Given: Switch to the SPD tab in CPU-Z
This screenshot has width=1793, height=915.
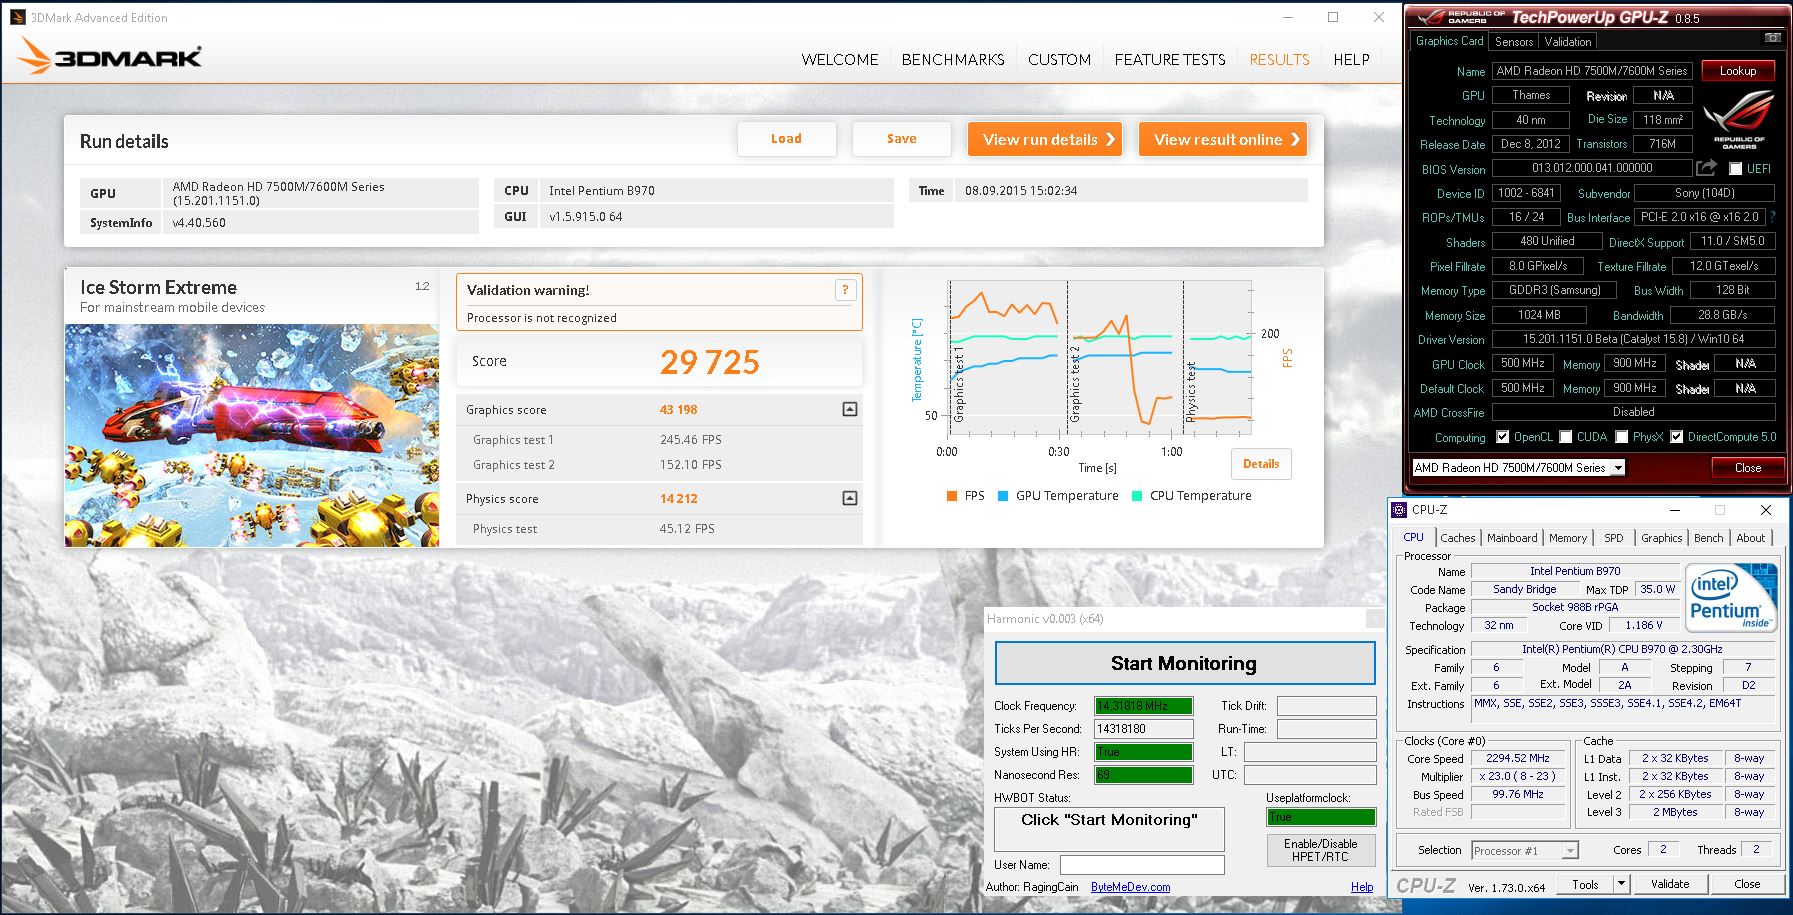Looking at the screenshot, I should pyautogui.click(x=1613, y=538).
